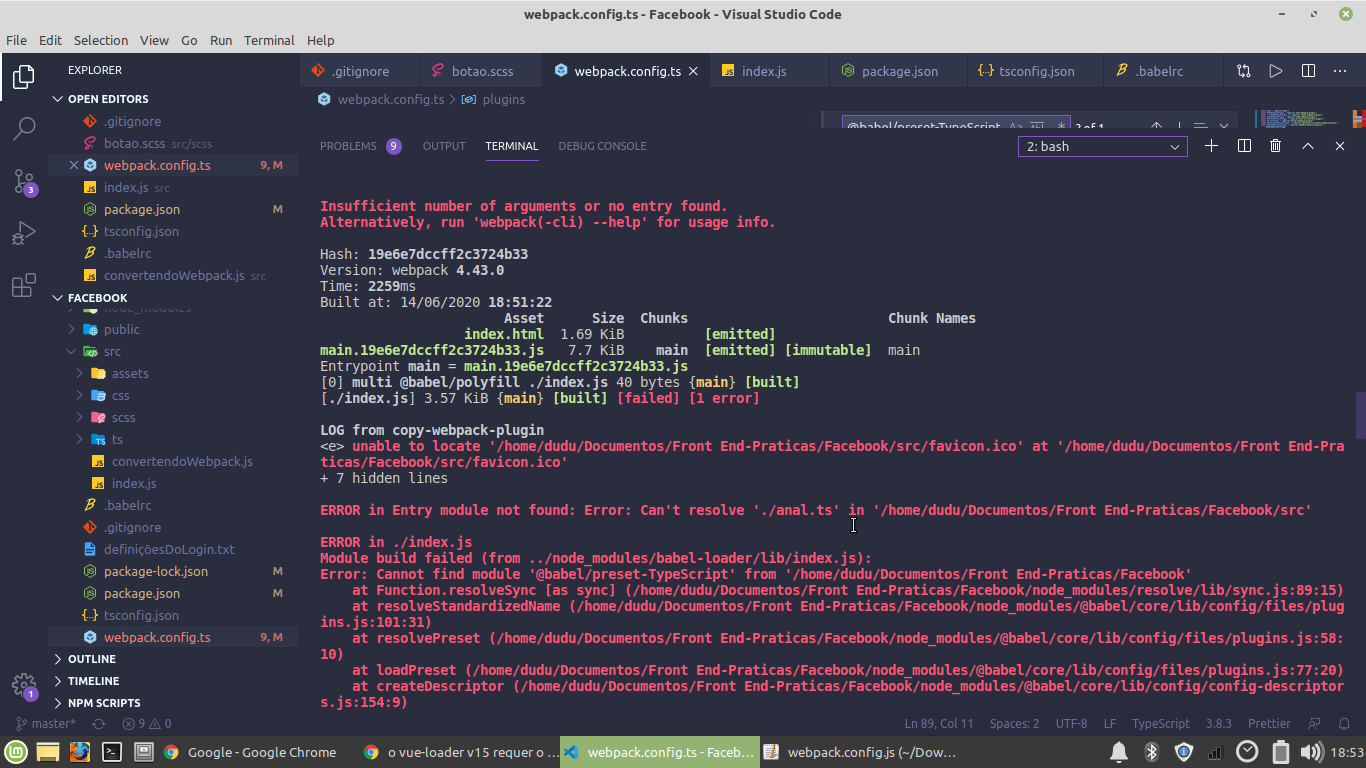Open the Linux Mint start menu

coord(15,752)
